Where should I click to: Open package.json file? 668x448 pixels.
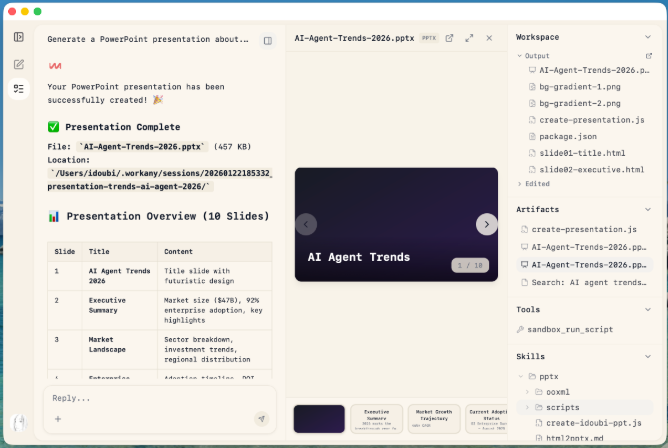(563, 137)
